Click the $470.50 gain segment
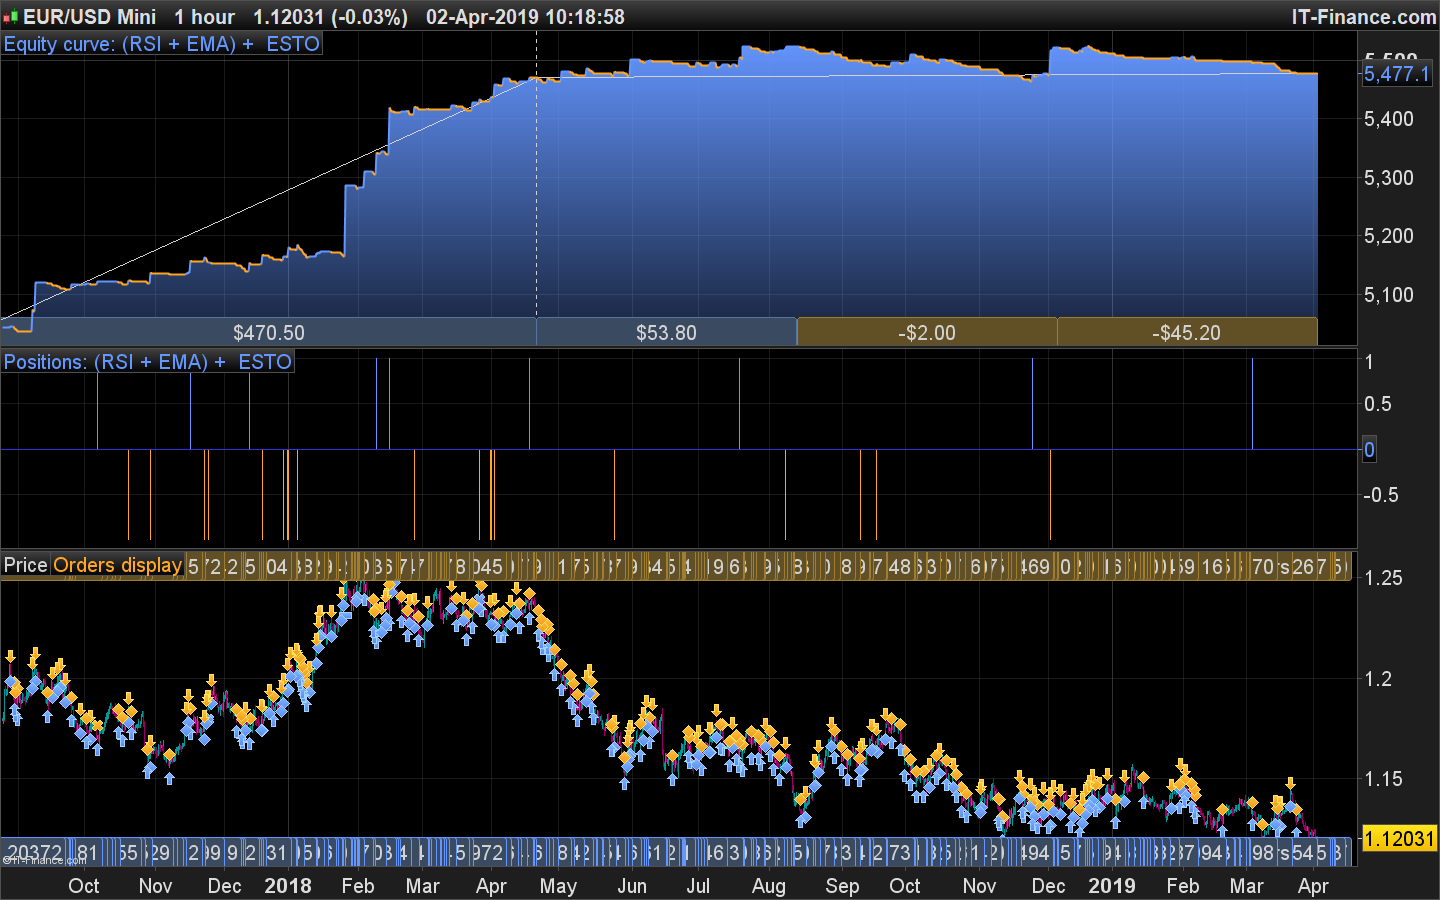 point(269,332)
